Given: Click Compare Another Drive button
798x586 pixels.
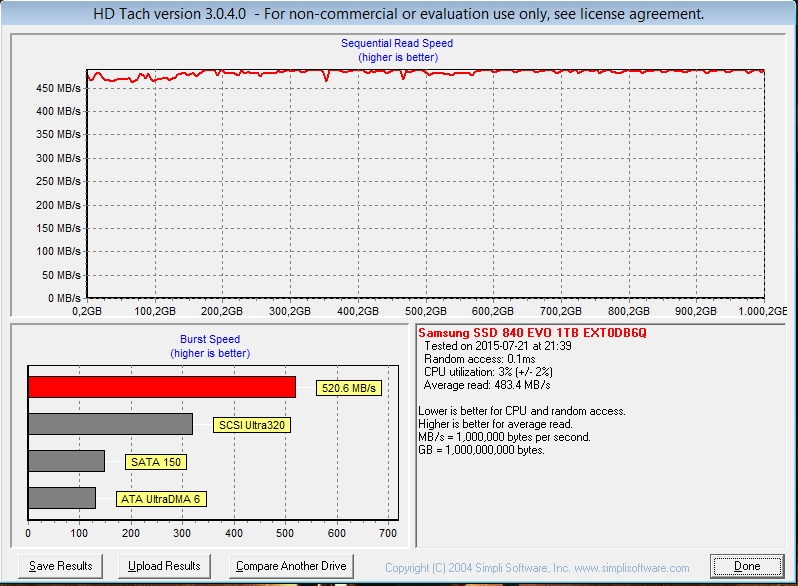Looking at the screenshot, I should point(291,566).
